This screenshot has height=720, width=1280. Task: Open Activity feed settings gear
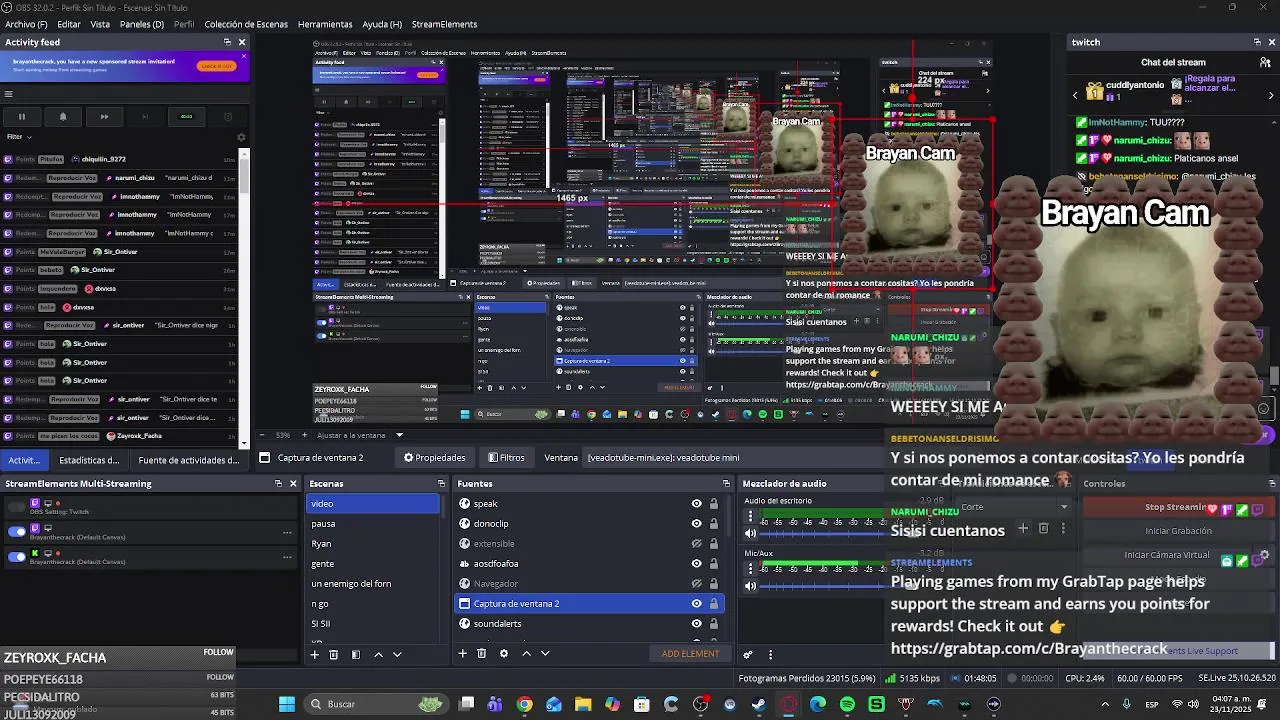[240, 137]
